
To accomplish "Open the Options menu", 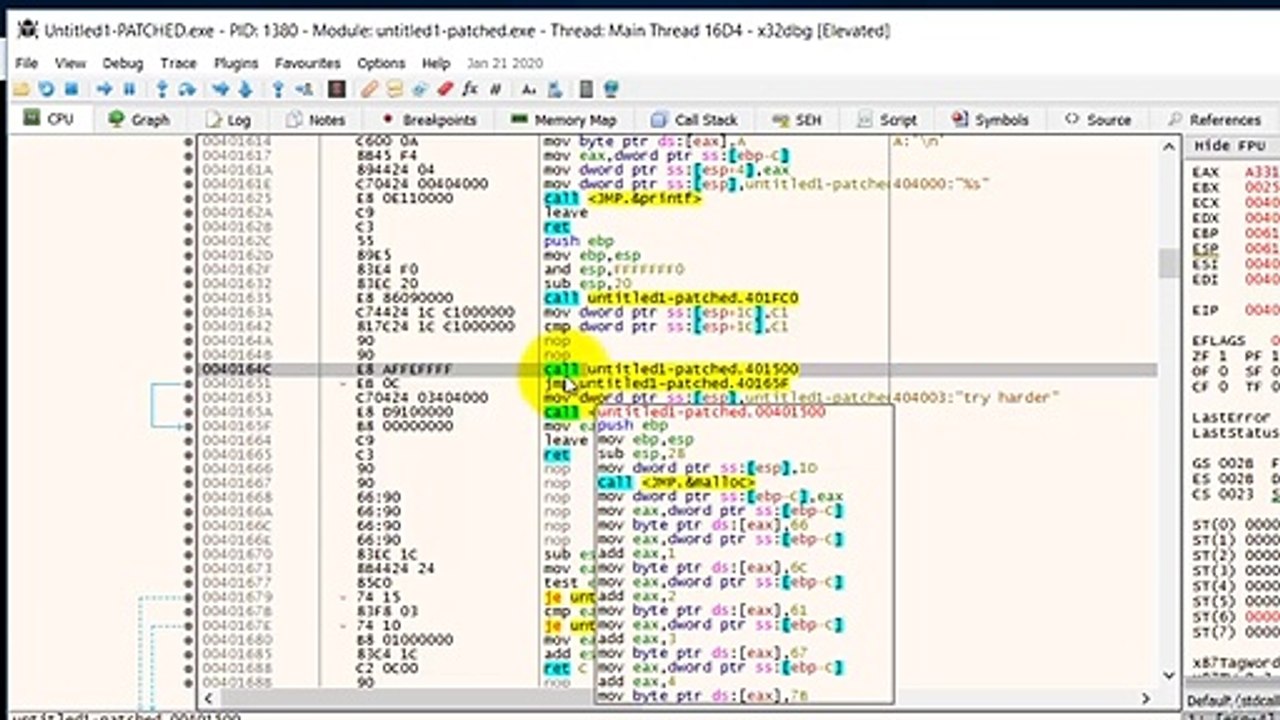I will click(381, 63).
